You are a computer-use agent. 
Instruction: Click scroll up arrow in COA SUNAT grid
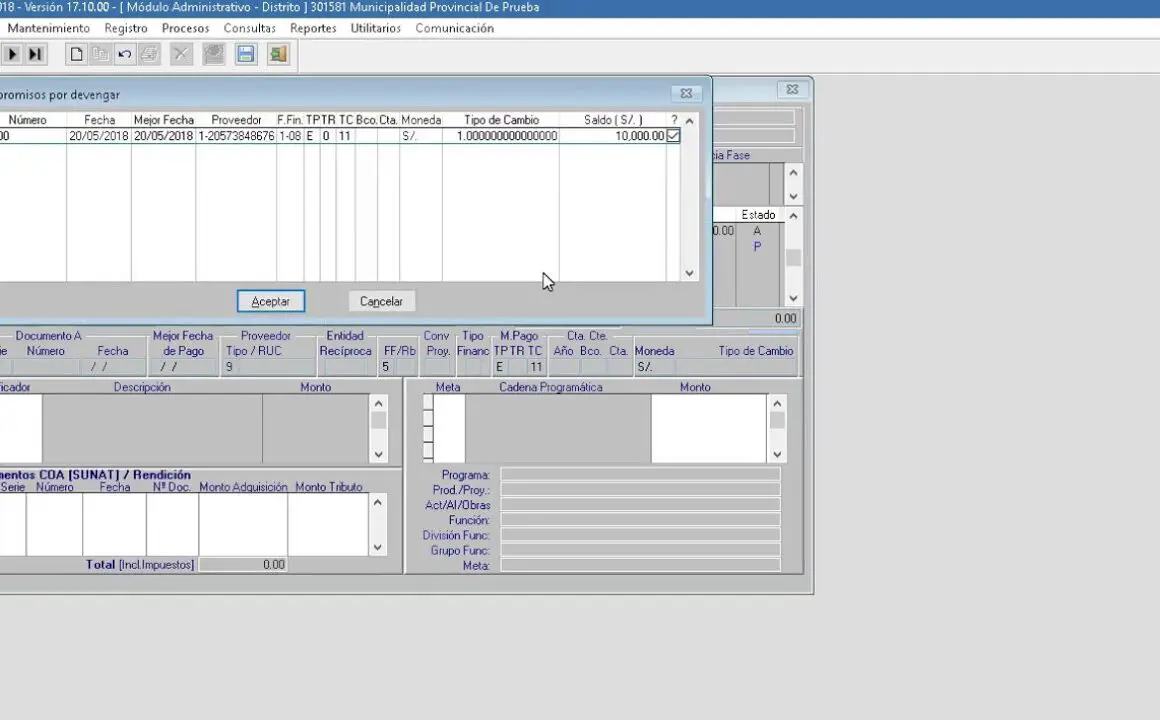(377, 502)
